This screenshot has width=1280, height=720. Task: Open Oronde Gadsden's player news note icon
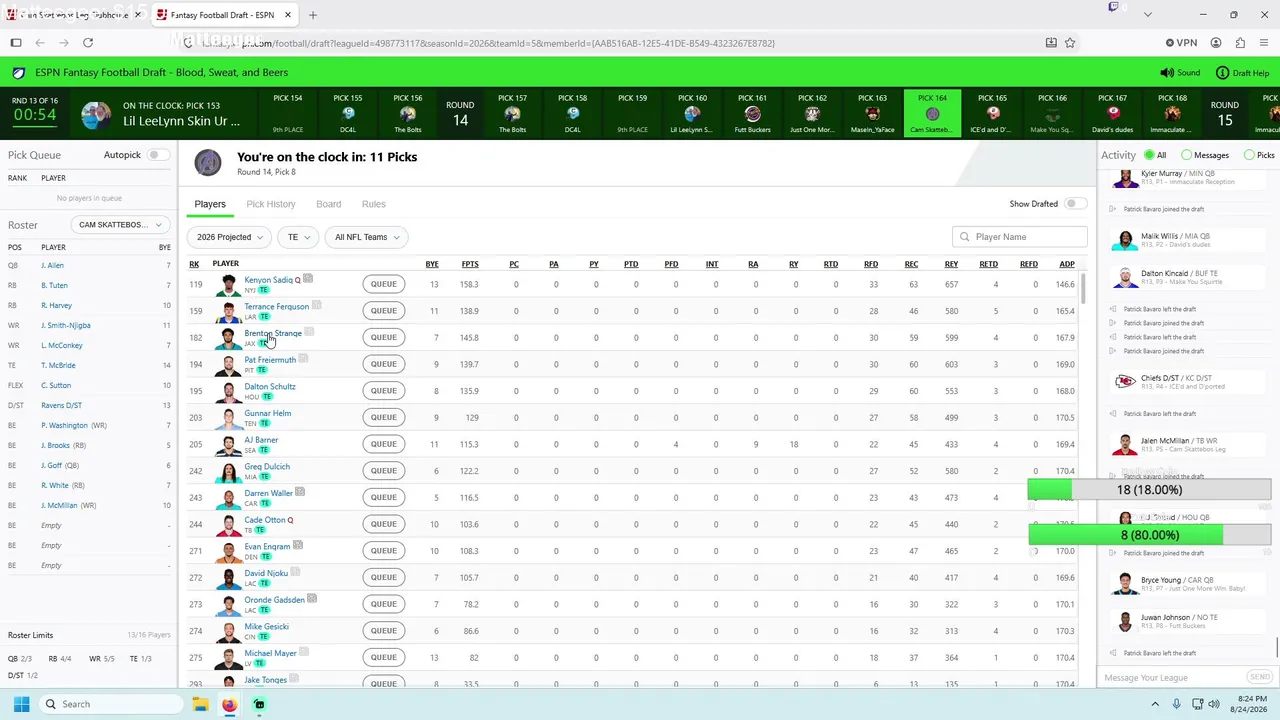click(312, 599)
